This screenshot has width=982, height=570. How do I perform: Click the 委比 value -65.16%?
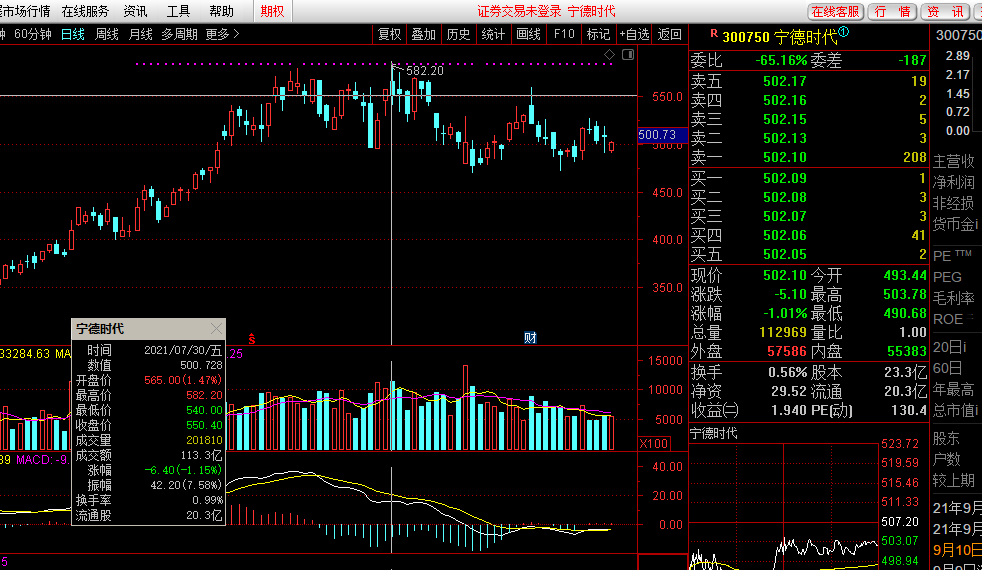point(781,61)
